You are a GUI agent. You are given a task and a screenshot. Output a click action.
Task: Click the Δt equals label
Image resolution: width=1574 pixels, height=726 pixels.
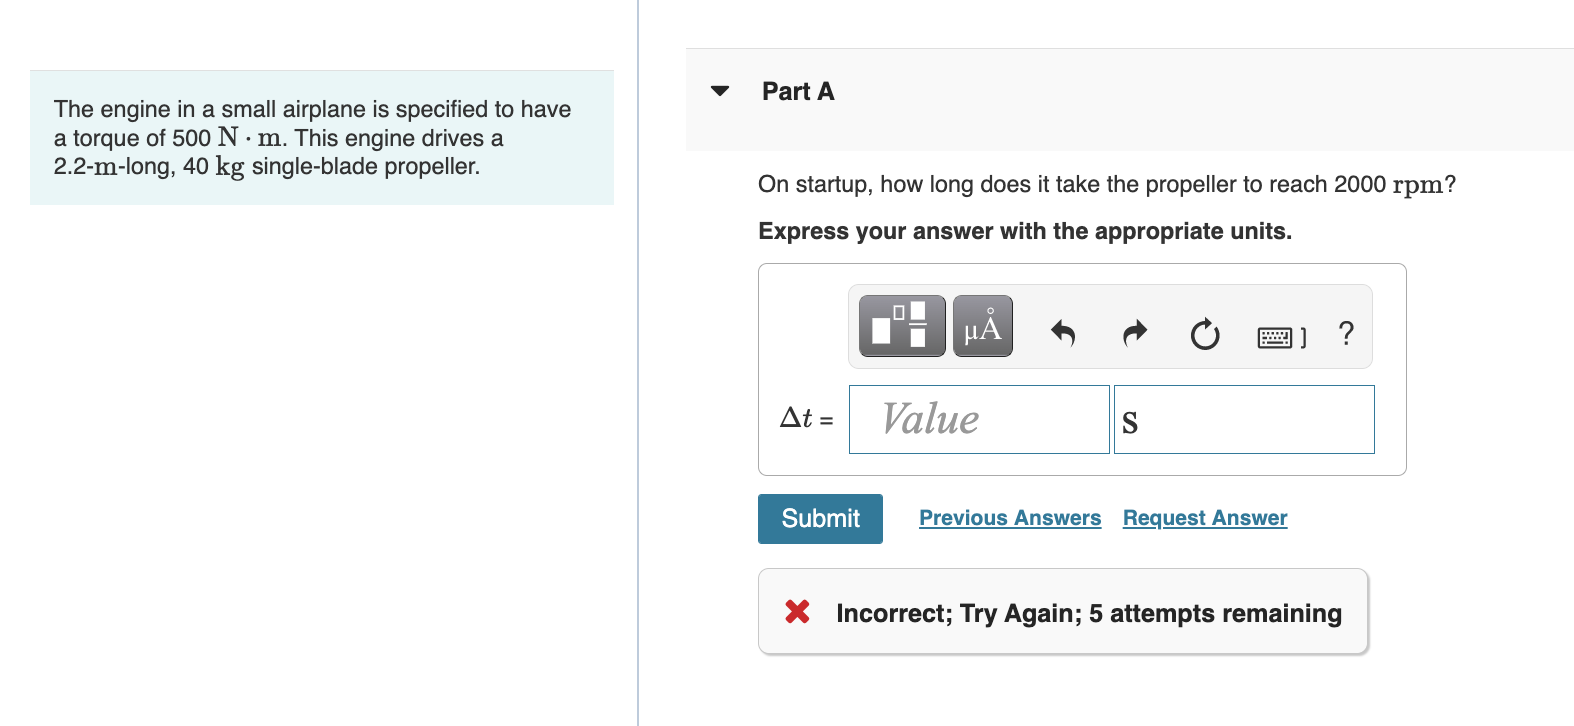[x=805, y=418]
